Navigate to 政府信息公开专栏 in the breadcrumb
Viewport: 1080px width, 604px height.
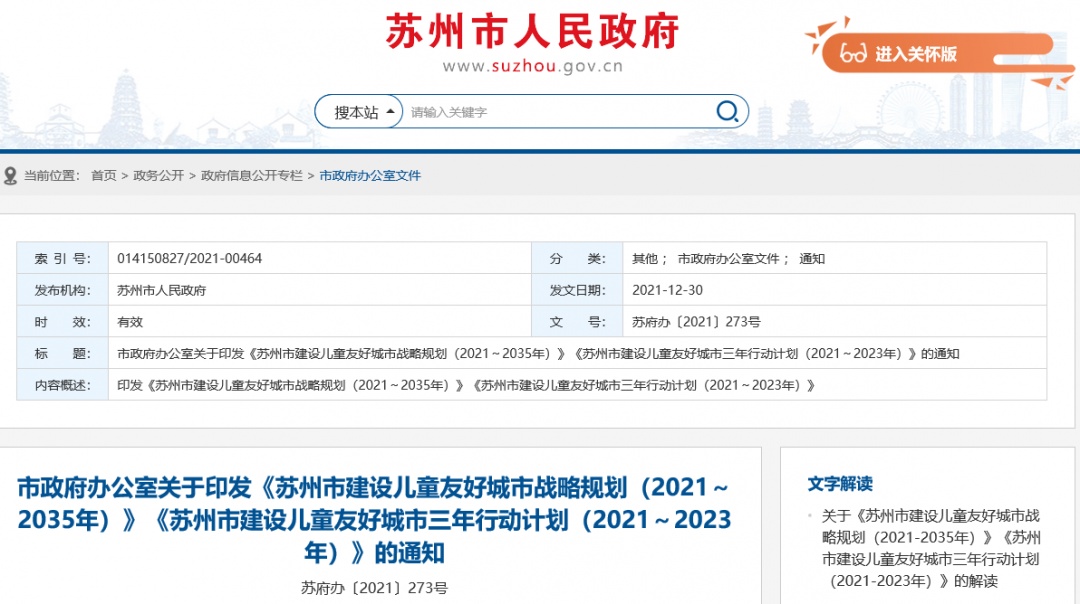tap(251, 176)
